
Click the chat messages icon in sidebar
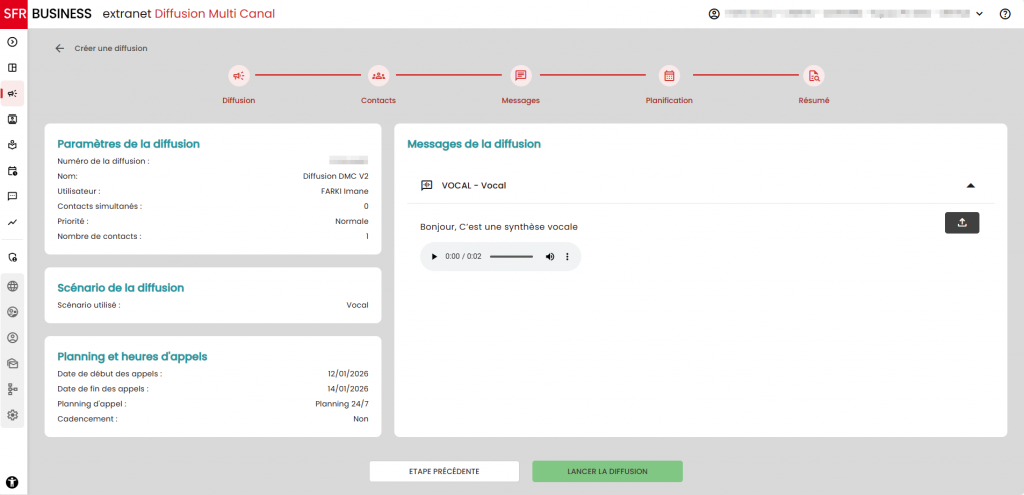pyautogui.click(x=12, y=196)
